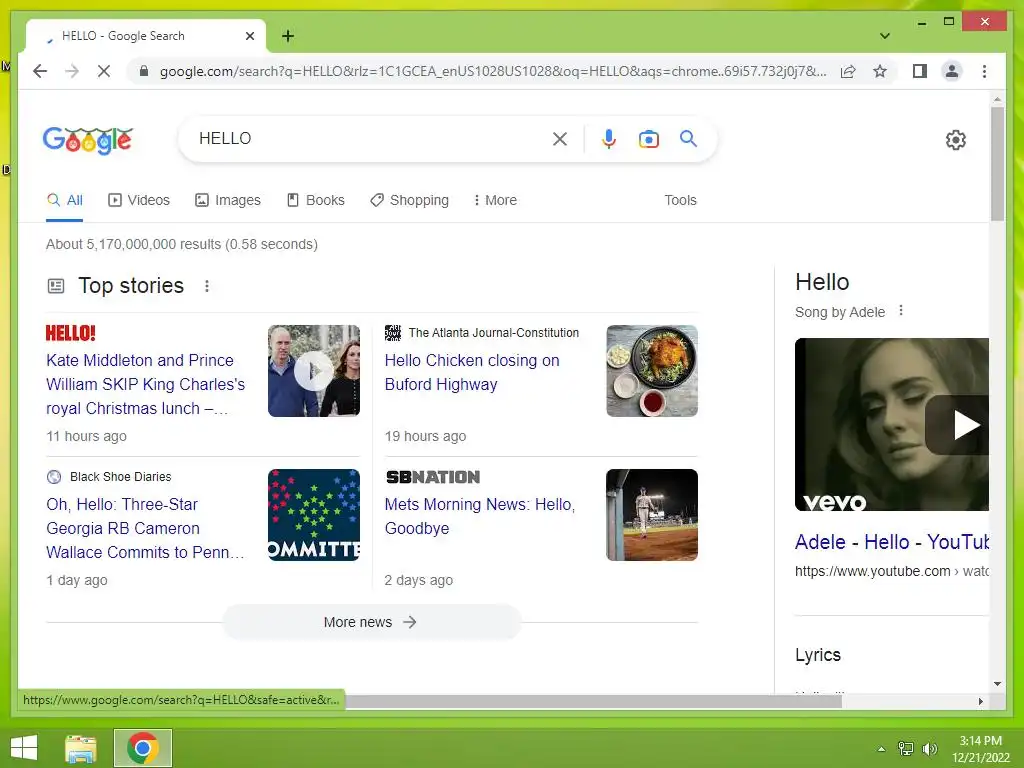Search by voice microphone

tap(609, 138)
